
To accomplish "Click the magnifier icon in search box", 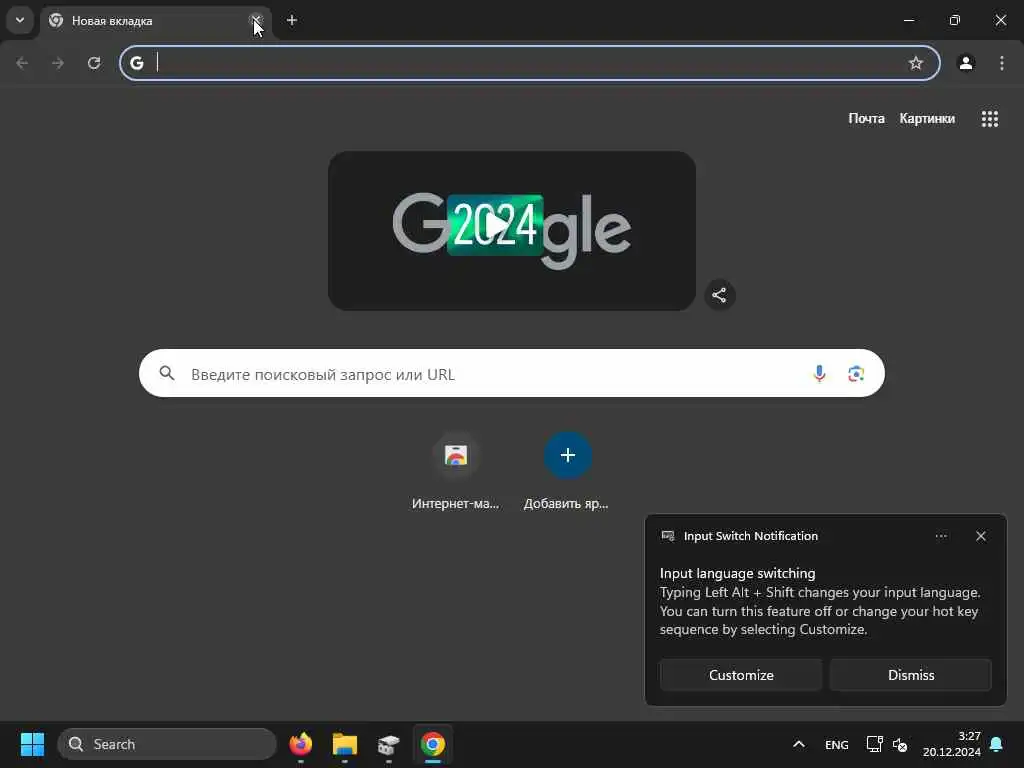I will tap(167, 373).
